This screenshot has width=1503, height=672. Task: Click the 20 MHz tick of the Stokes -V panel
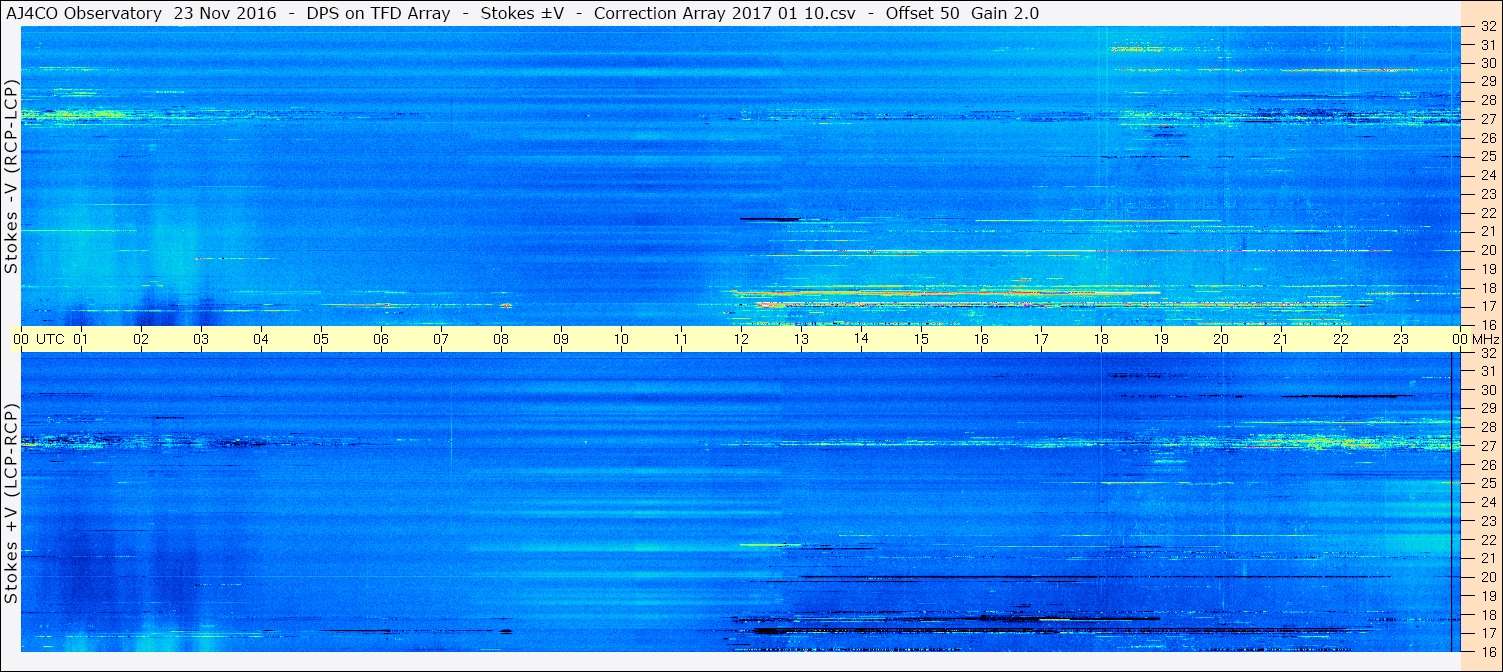click(1488, 250)
